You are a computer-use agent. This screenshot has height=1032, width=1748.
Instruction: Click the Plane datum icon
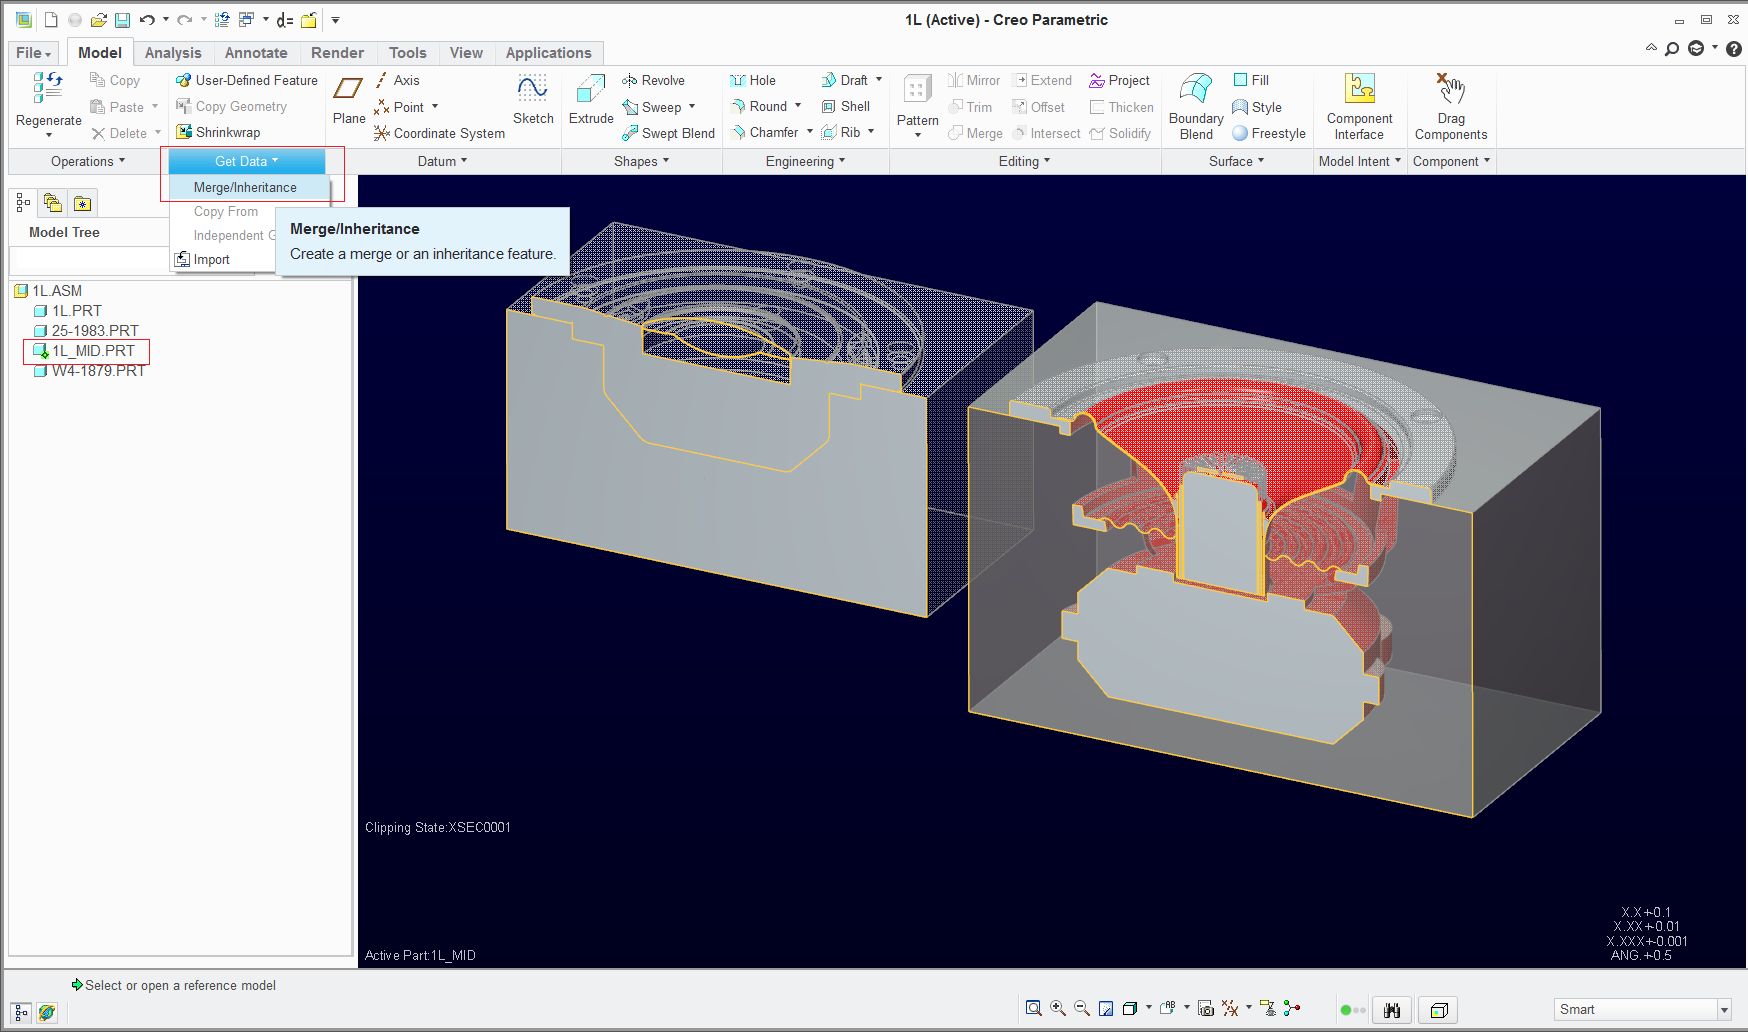click(x=348, y=89)
